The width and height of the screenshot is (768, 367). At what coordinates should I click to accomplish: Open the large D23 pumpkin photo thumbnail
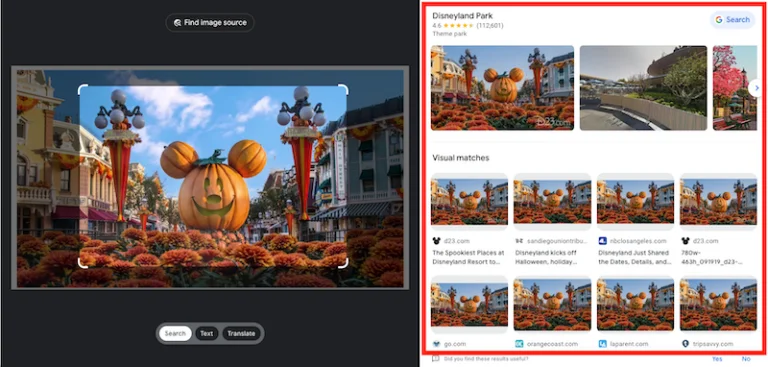502,88
